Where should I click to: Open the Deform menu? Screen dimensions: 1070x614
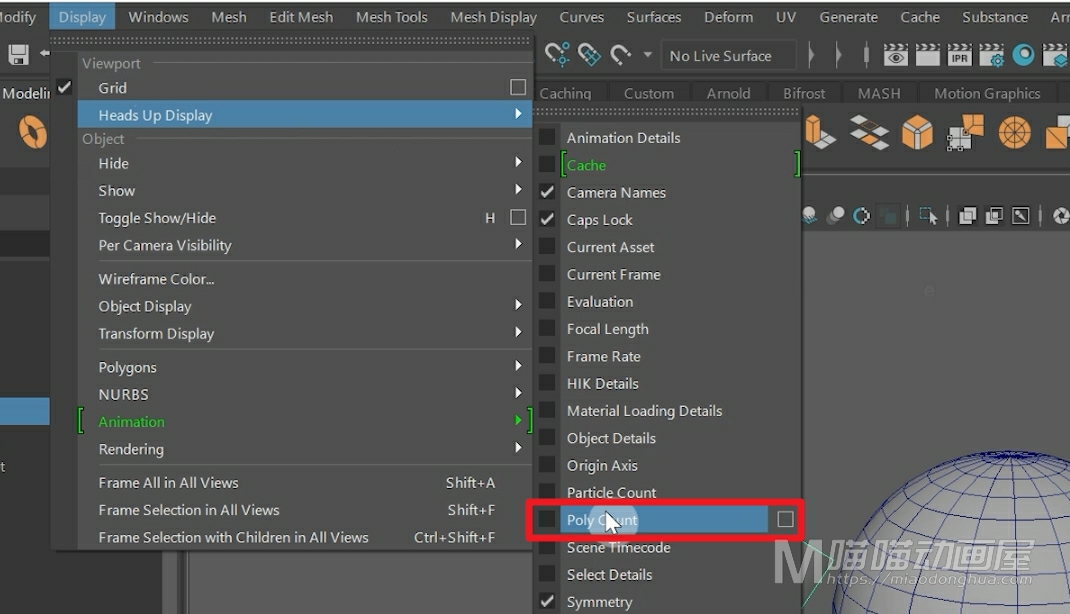(728, 17)
